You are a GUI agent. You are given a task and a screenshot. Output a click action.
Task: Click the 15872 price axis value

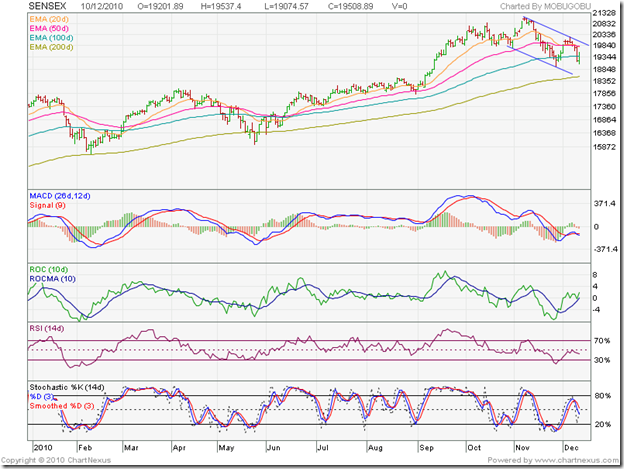(604, 147)
